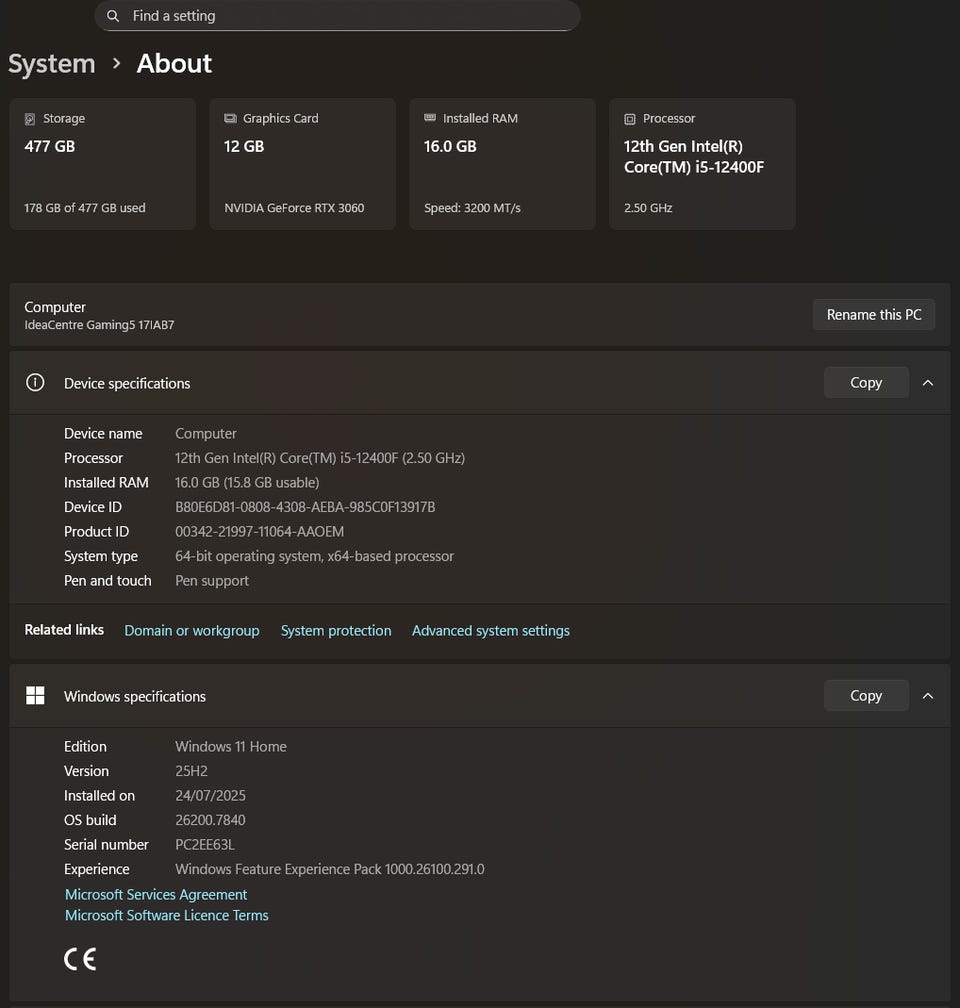Click the Find a setting search box
The image size is (960, 1008).
coord(340,16)
